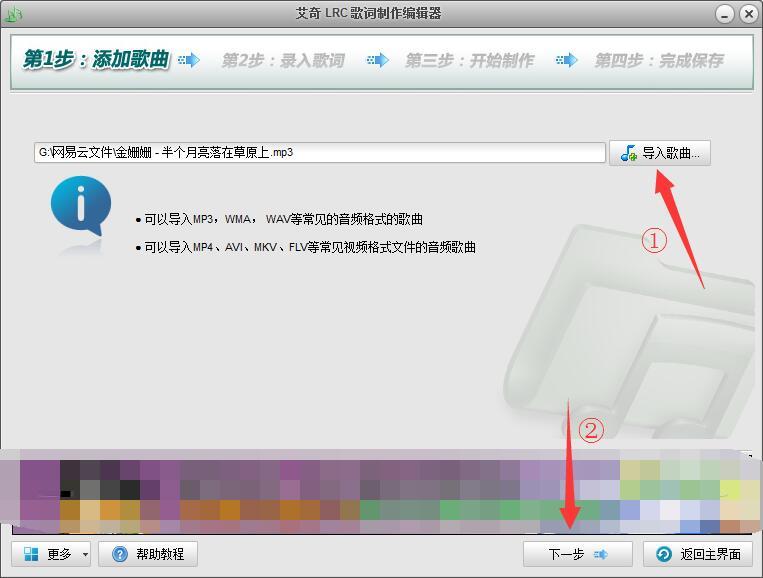
Task: Click the blurred banner above the bottom buttons
Action: 380,492
